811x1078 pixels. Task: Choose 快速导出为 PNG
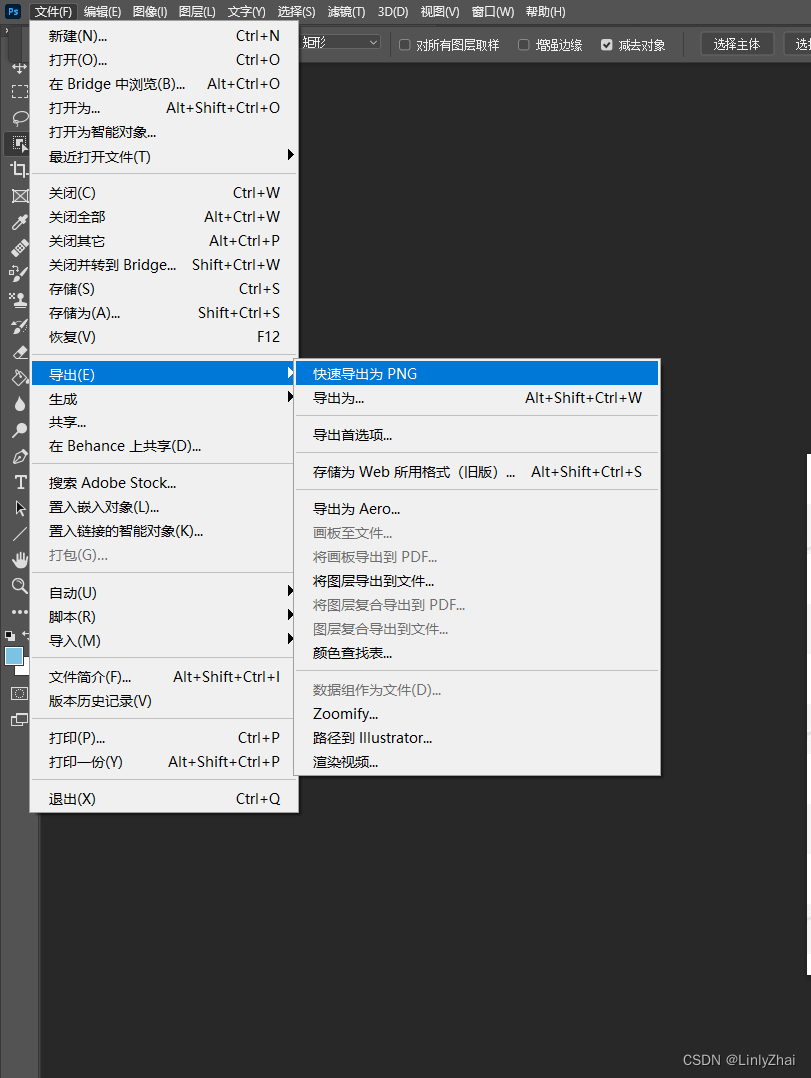tap(476, 373)
